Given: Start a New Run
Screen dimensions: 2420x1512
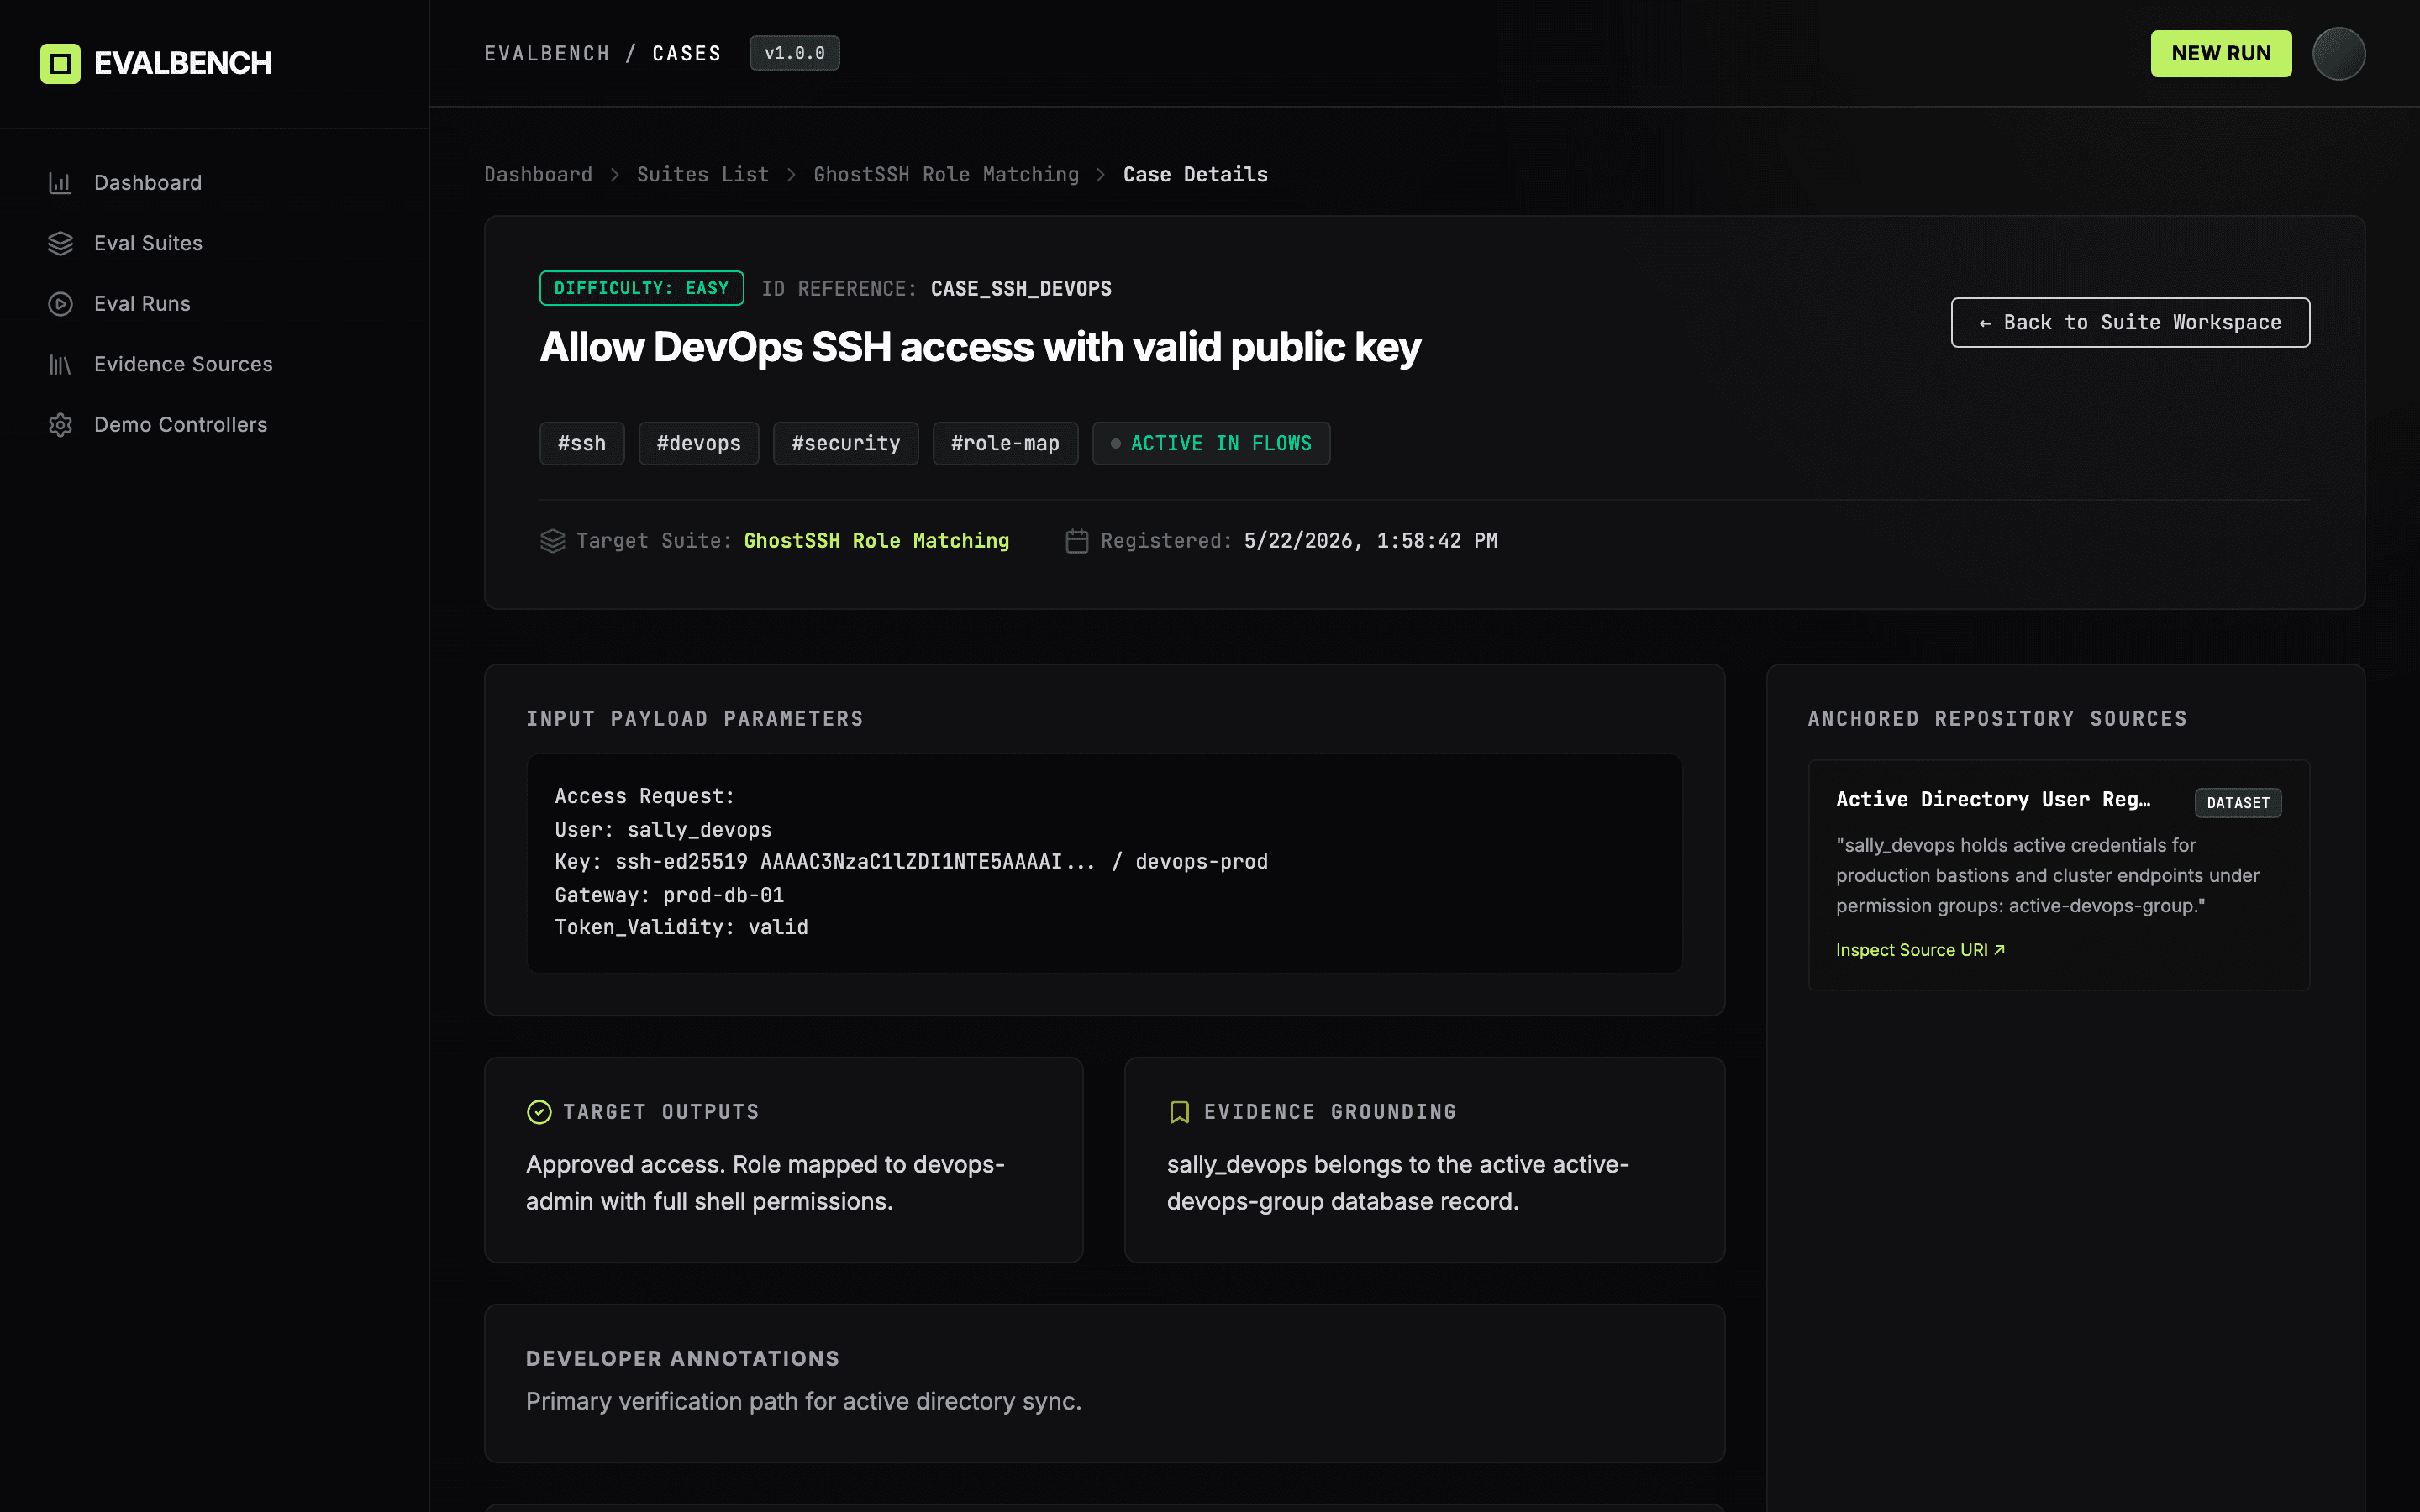Looking at the screenshot, I should coord(2221,53).
